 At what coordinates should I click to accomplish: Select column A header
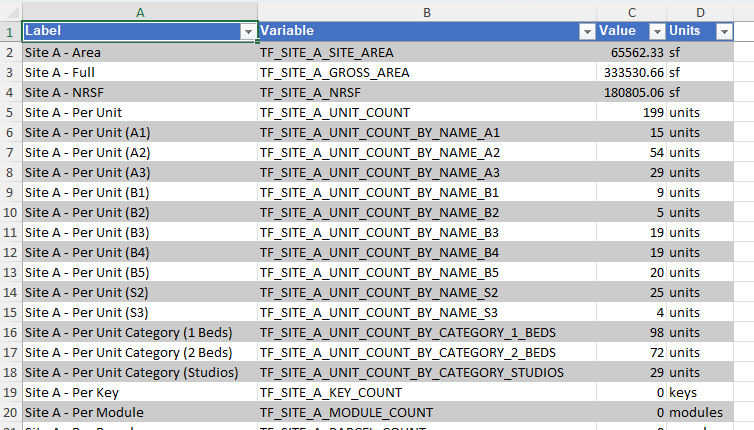(139, 11)
